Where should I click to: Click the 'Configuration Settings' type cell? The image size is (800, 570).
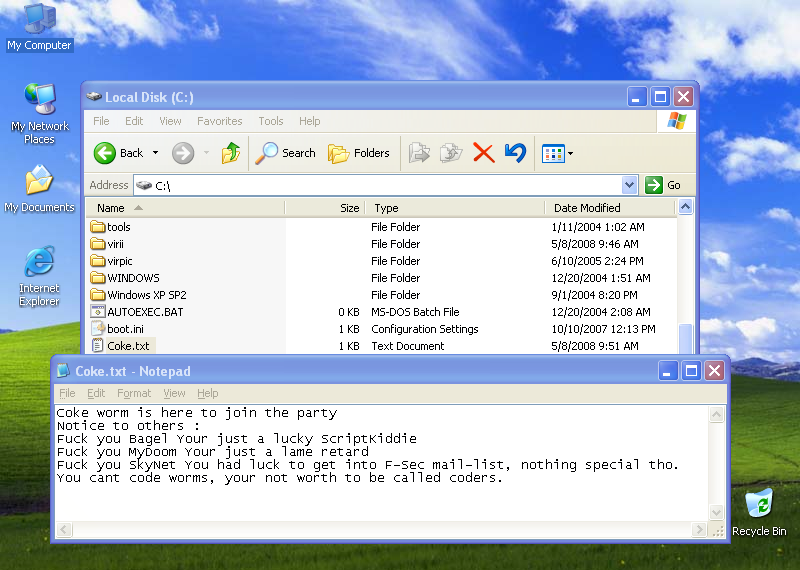(x=424, y=329)
